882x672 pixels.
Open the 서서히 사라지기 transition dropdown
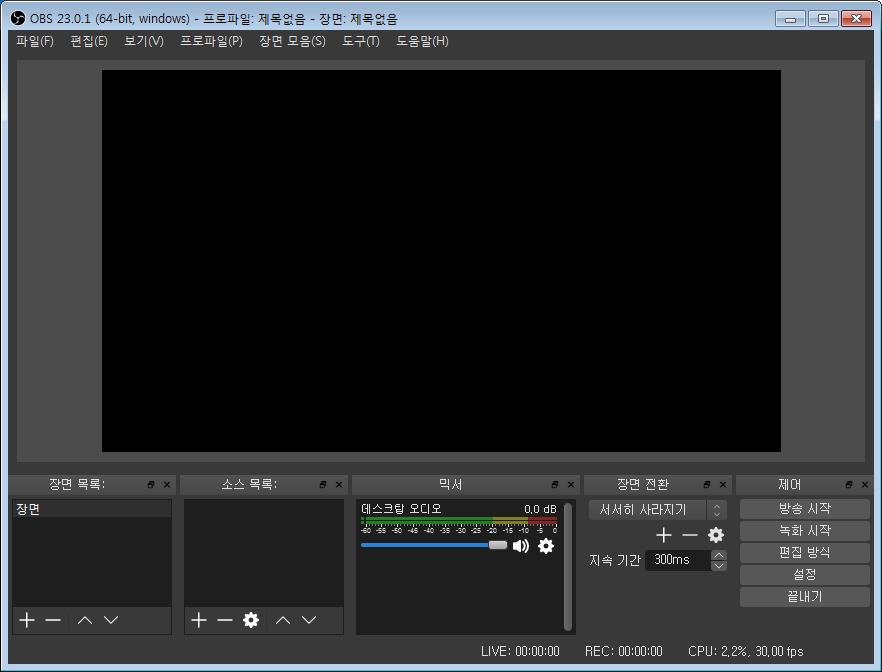658,509
